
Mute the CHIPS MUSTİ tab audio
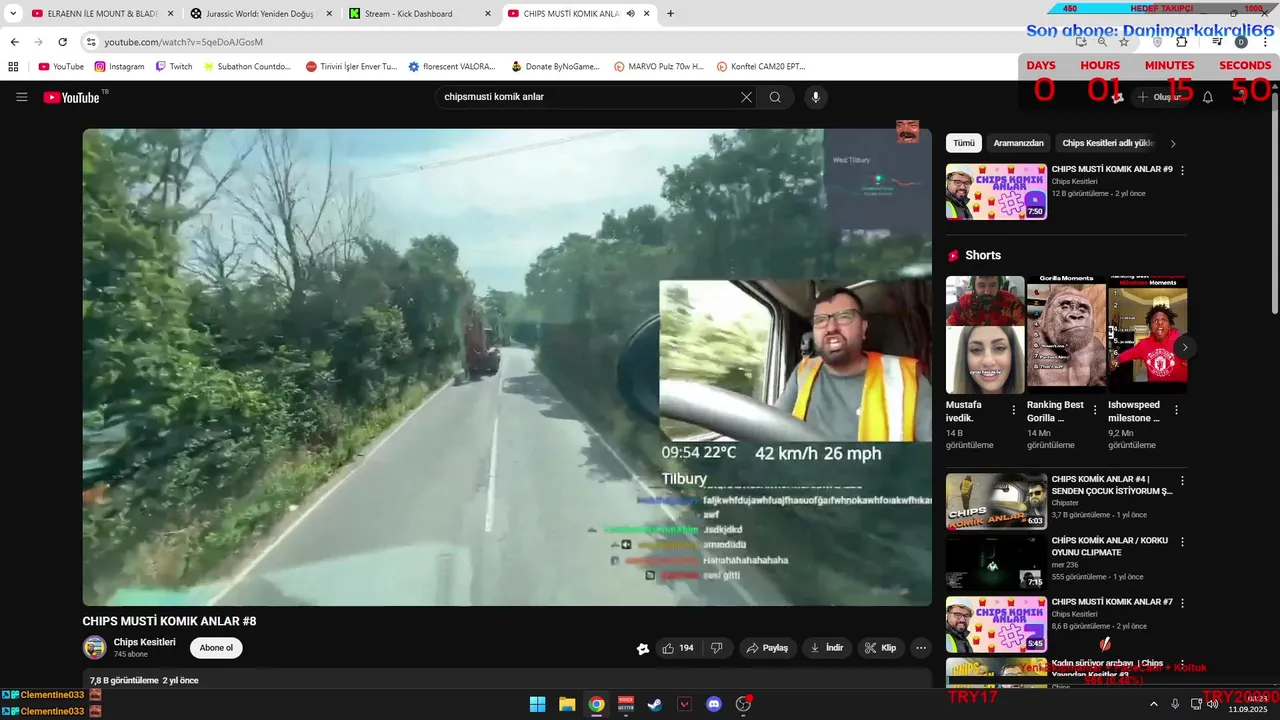[x=631, y=14]
